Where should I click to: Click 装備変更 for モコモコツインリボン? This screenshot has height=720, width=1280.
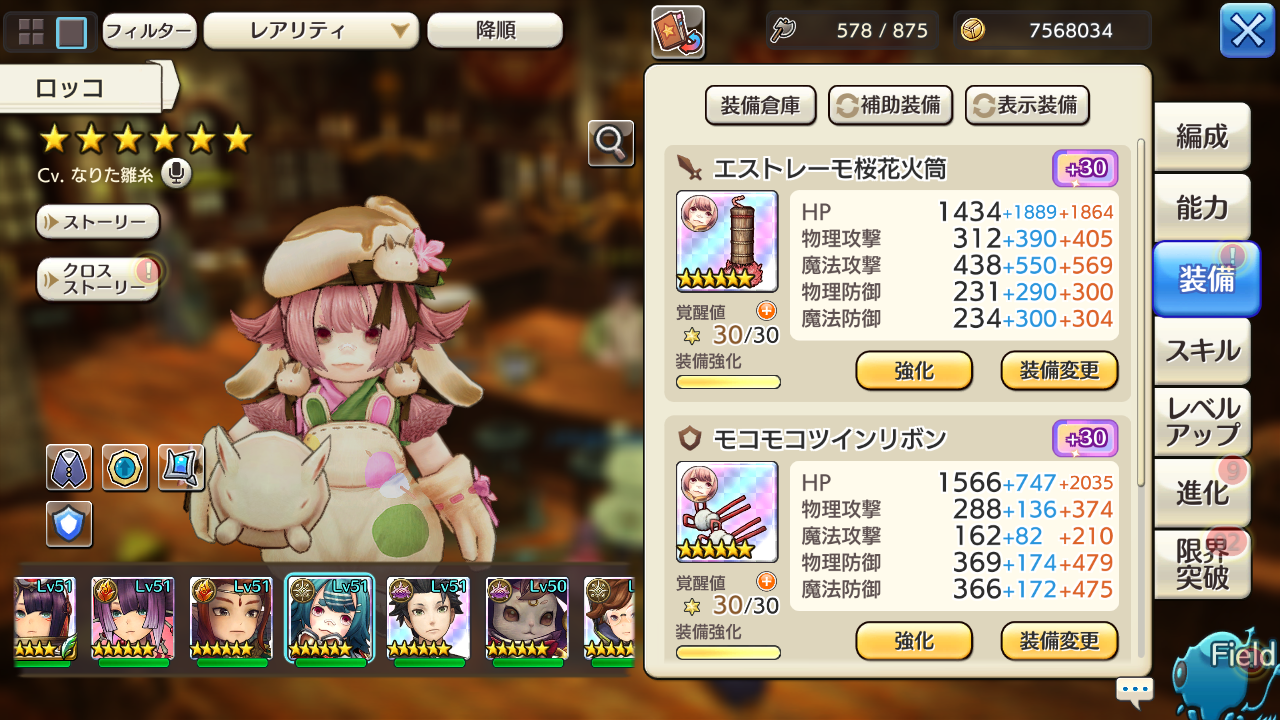point(1059,641)
